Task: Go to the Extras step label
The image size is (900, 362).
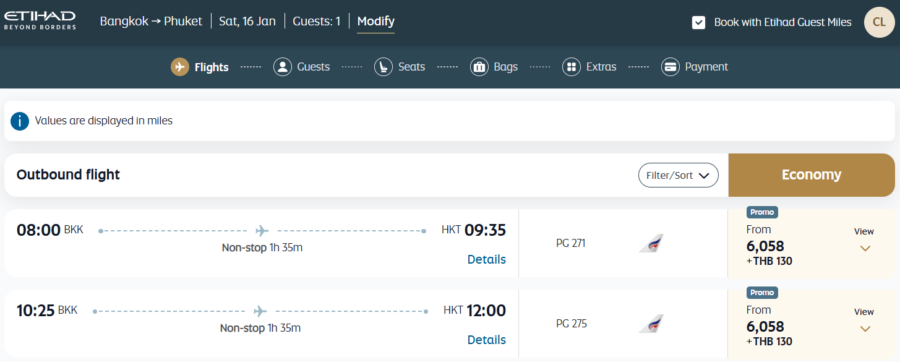Action: coord(601,67)
